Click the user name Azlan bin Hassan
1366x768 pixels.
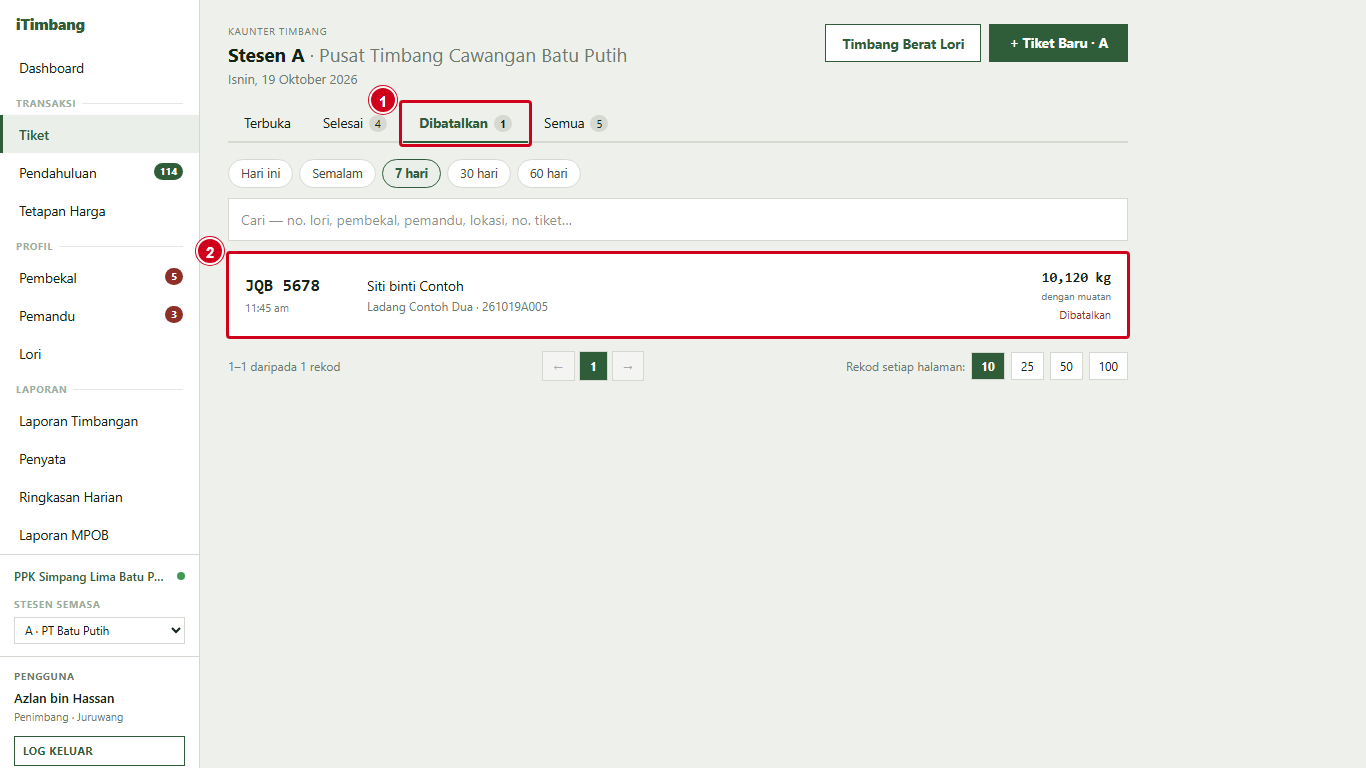[x=64, y=698]
